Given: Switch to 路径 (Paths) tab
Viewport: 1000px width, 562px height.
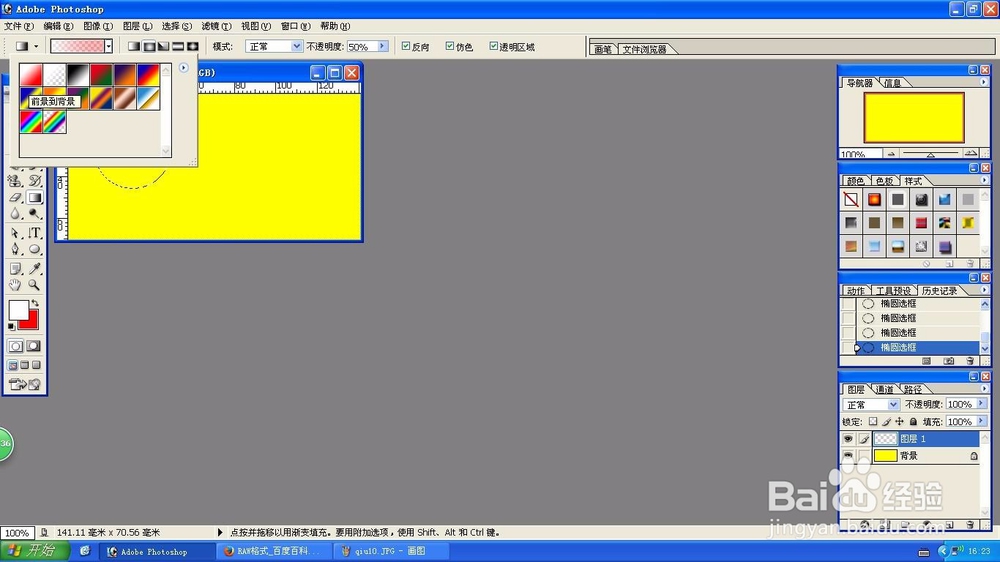Looking at the screenshot, I should tap(913, 389).
